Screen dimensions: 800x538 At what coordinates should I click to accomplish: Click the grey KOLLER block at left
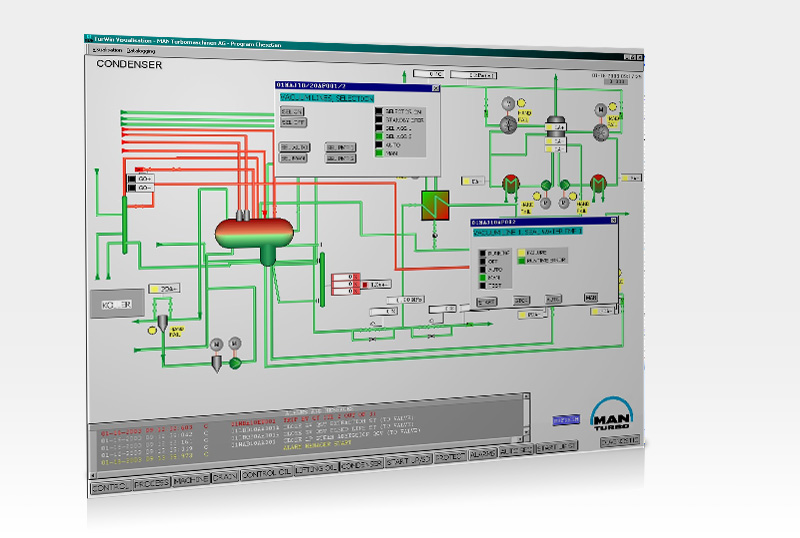(x=117, y=304)
